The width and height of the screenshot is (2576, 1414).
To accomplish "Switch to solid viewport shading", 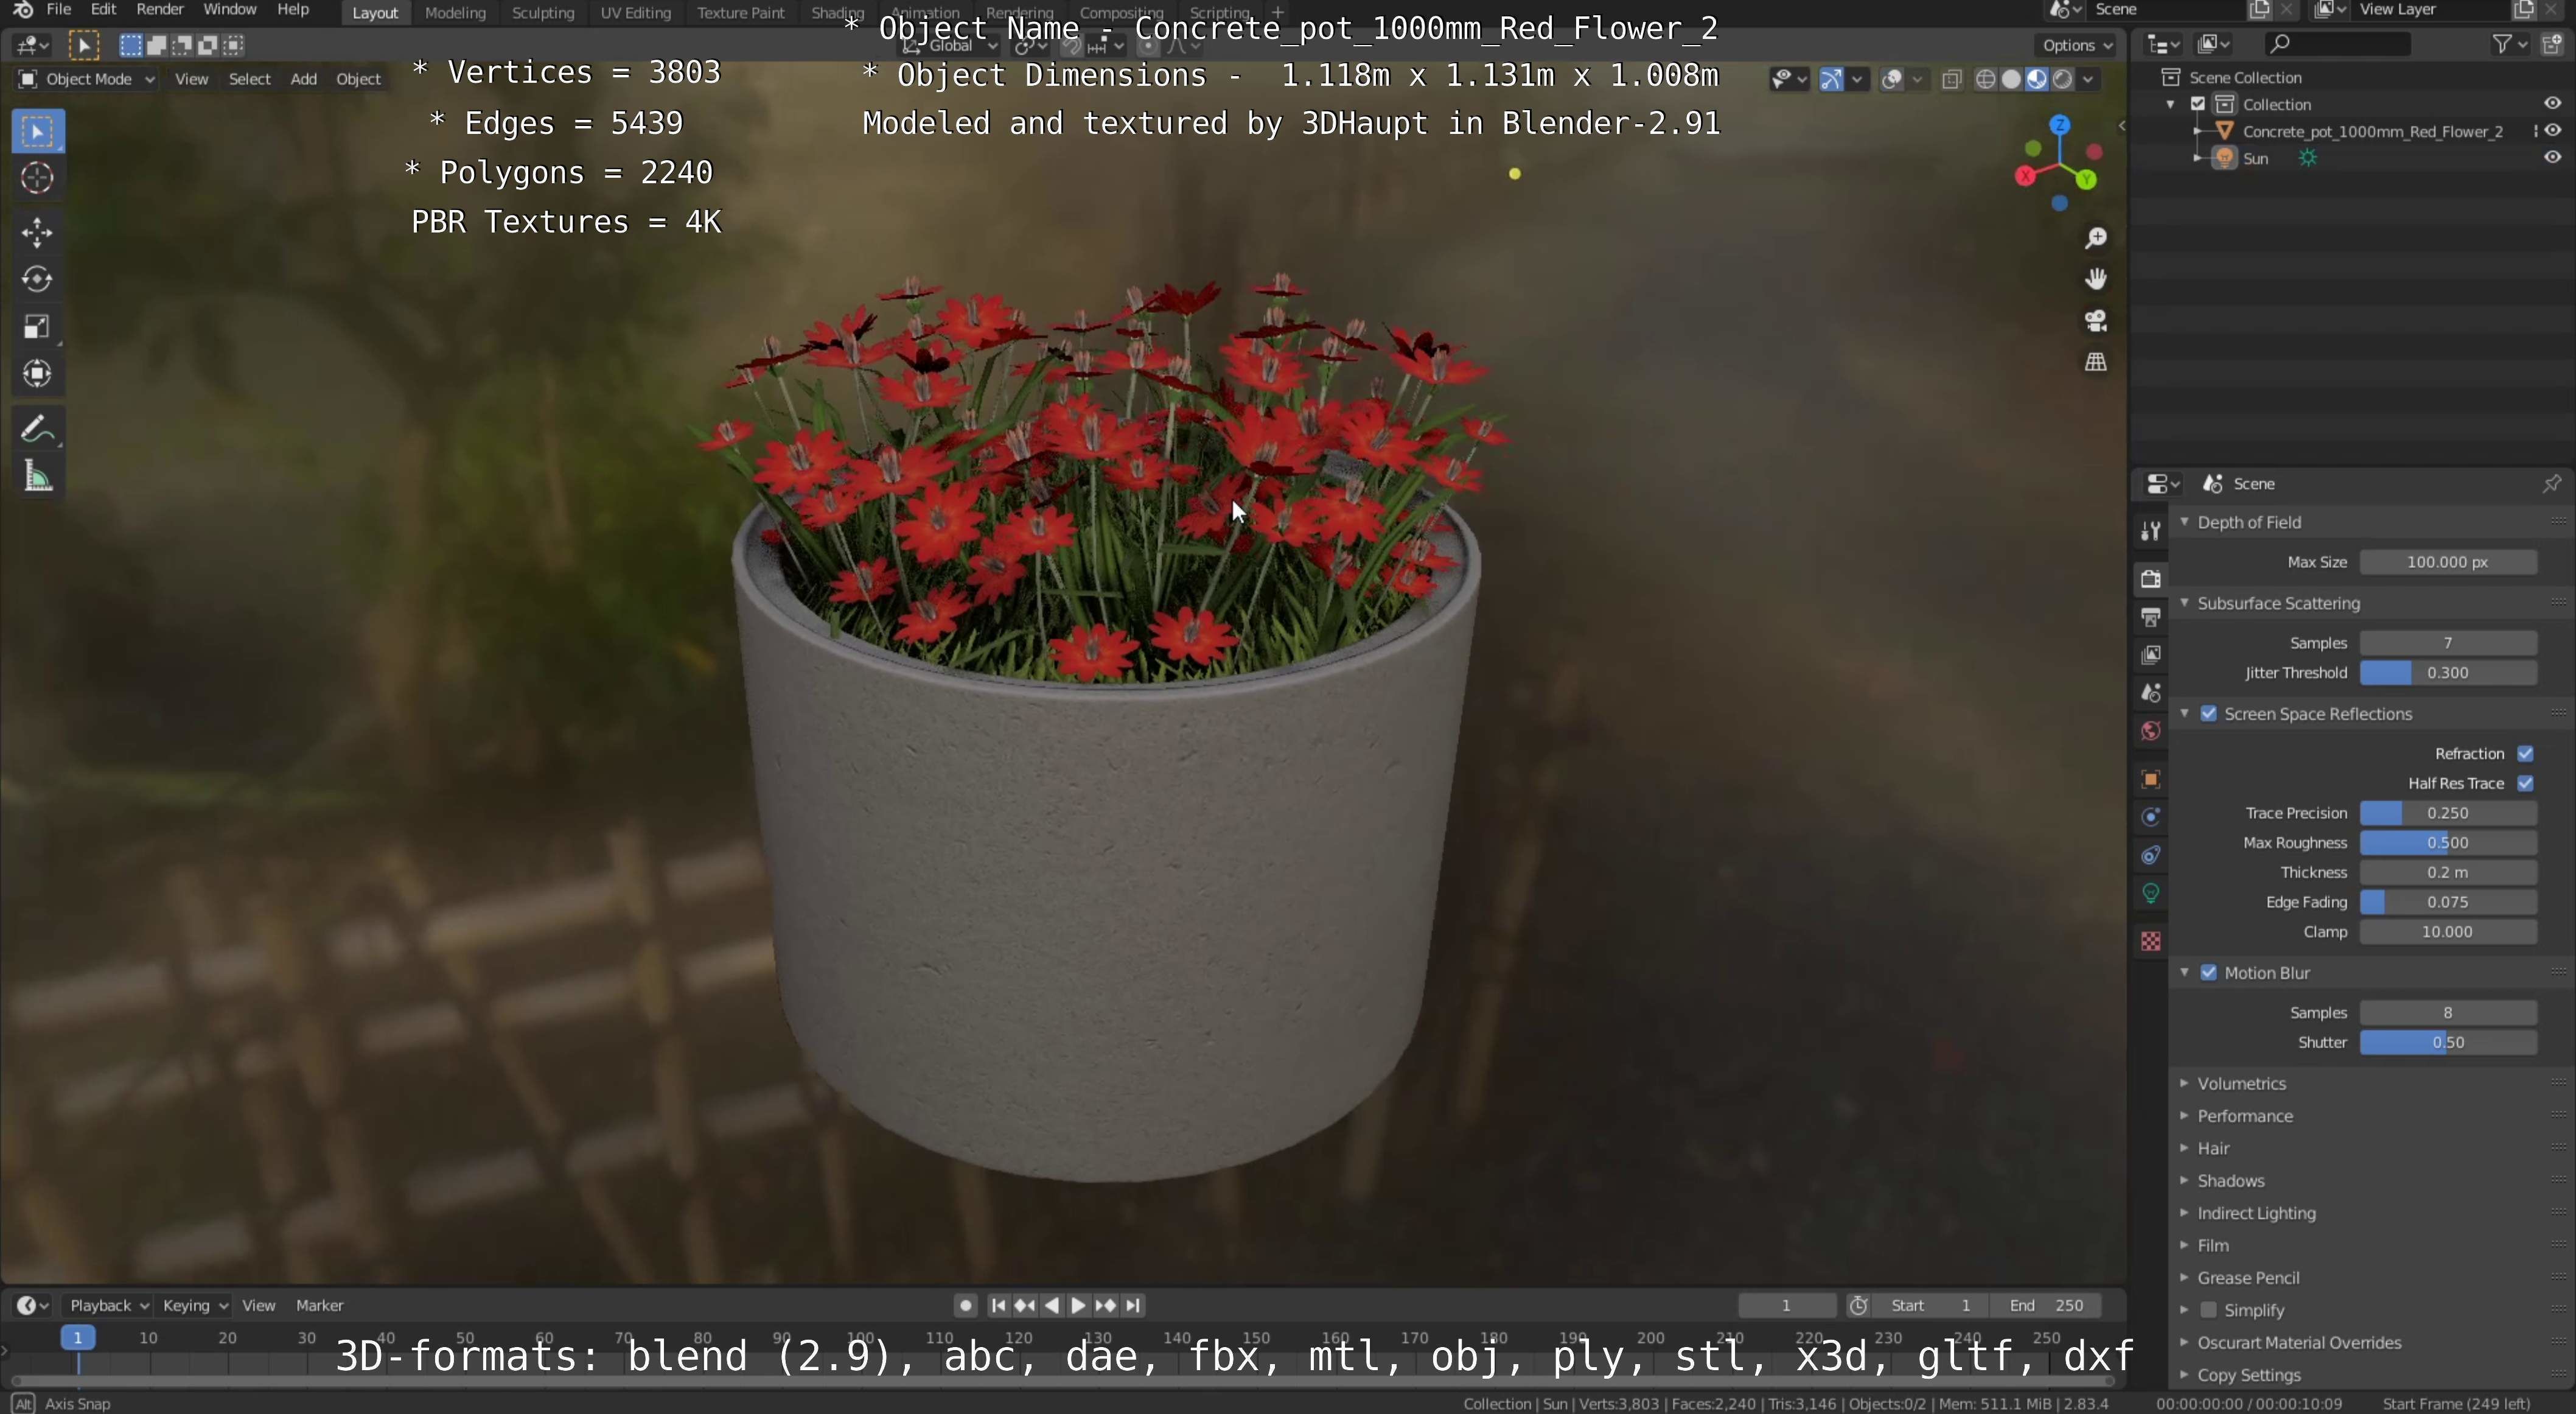I will pyautogui.click(x=2011, y=80).
